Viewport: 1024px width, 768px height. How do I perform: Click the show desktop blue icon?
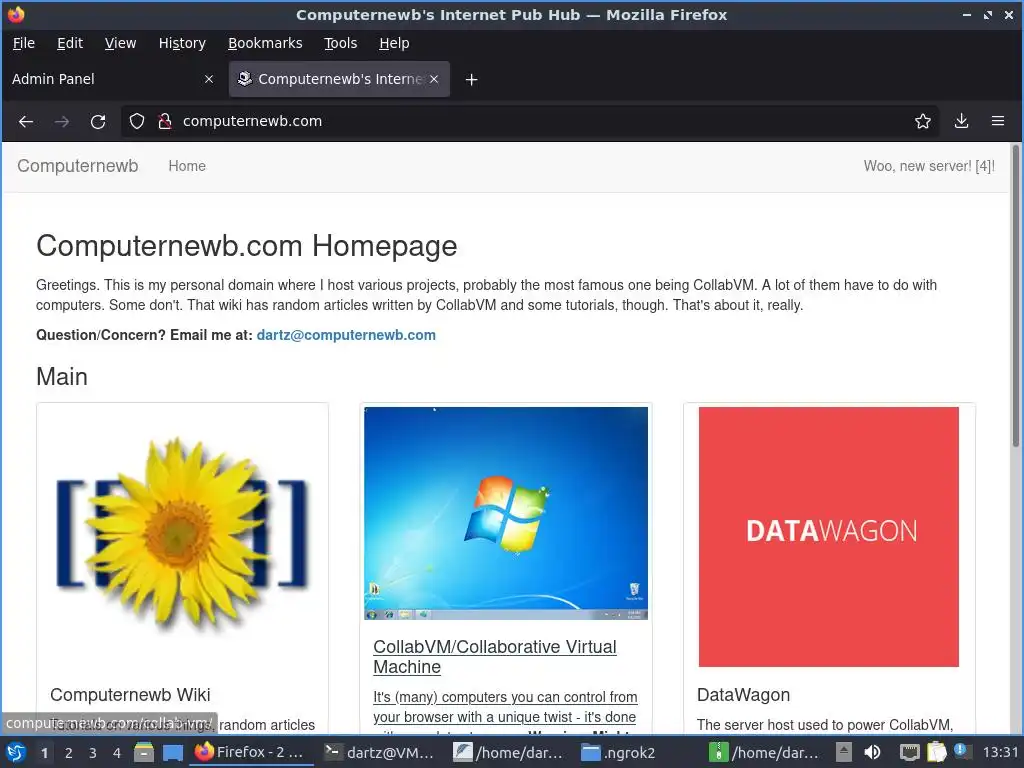coord(172,753)
